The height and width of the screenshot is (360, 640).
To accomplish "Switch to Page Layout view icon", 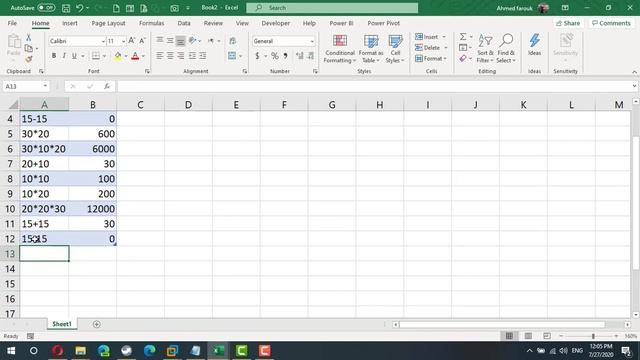I will 528,336.
